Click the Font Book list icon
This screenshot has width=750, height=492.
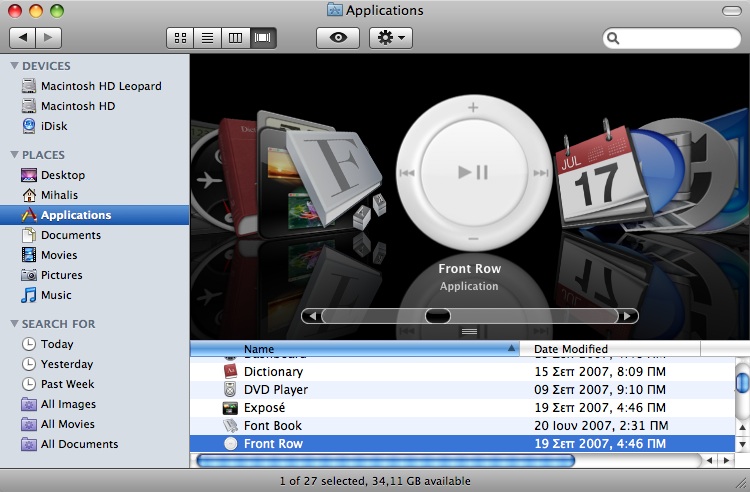click(x=230, y=426)
